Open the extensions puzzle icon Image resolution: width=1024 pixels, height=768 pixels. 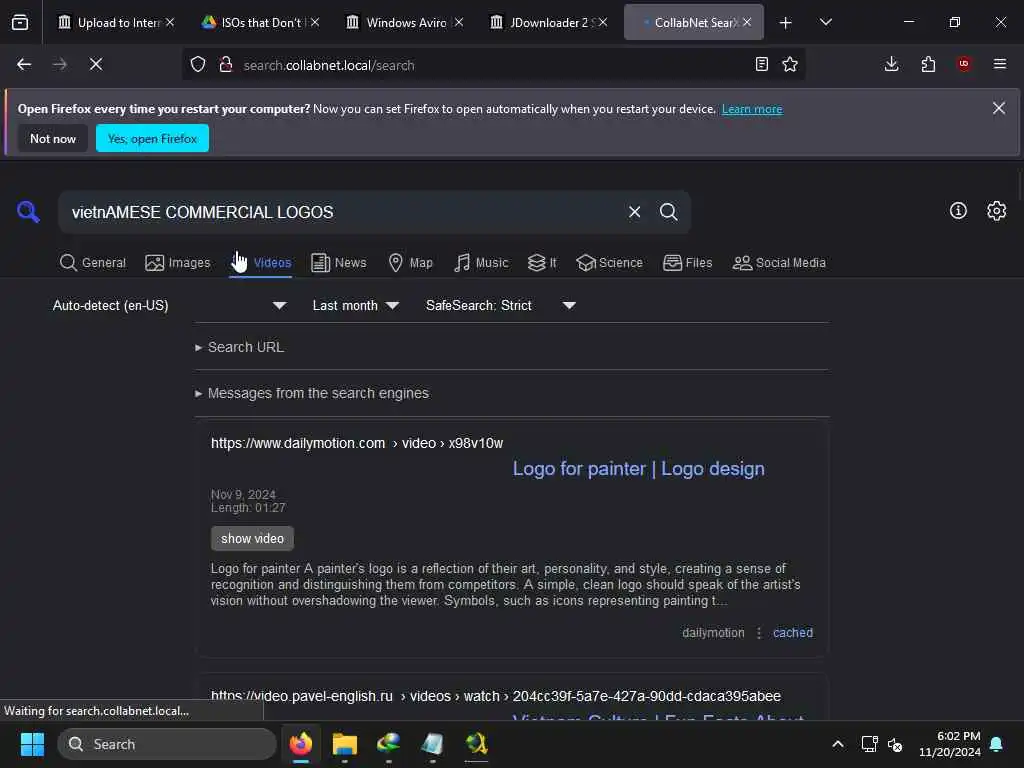(928, 64)
